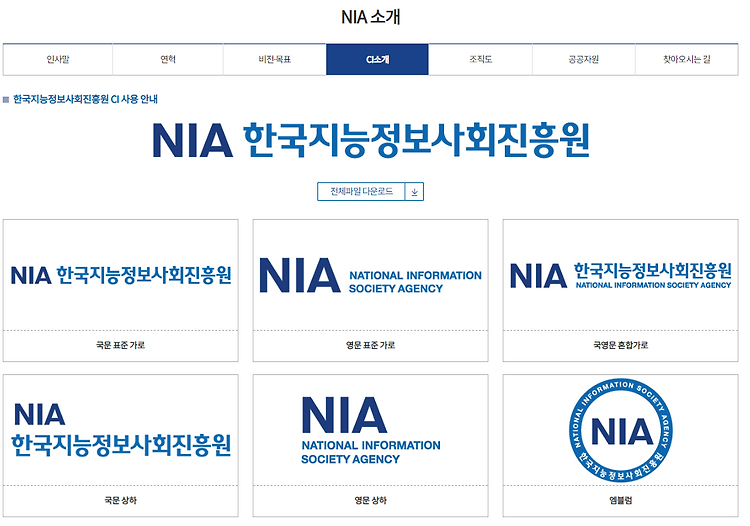Image resolution: width=750 pixels, height=526 pixels.
Task: Open the 인사말 tab
Action: pyautogui.click(x=58, y=60)
